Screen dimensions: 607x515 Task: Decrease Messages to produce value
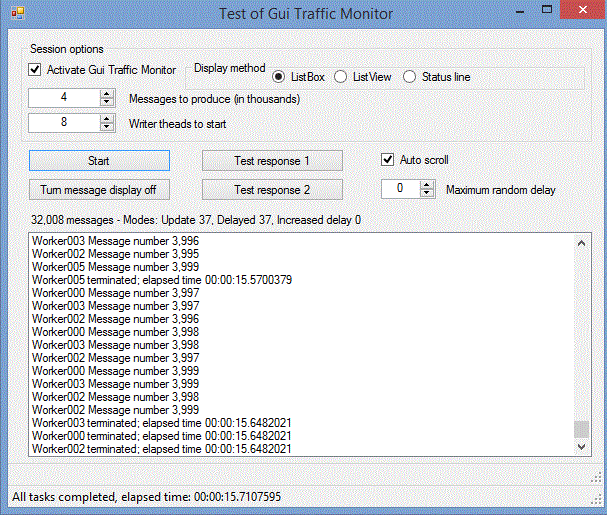click(107, 102)
